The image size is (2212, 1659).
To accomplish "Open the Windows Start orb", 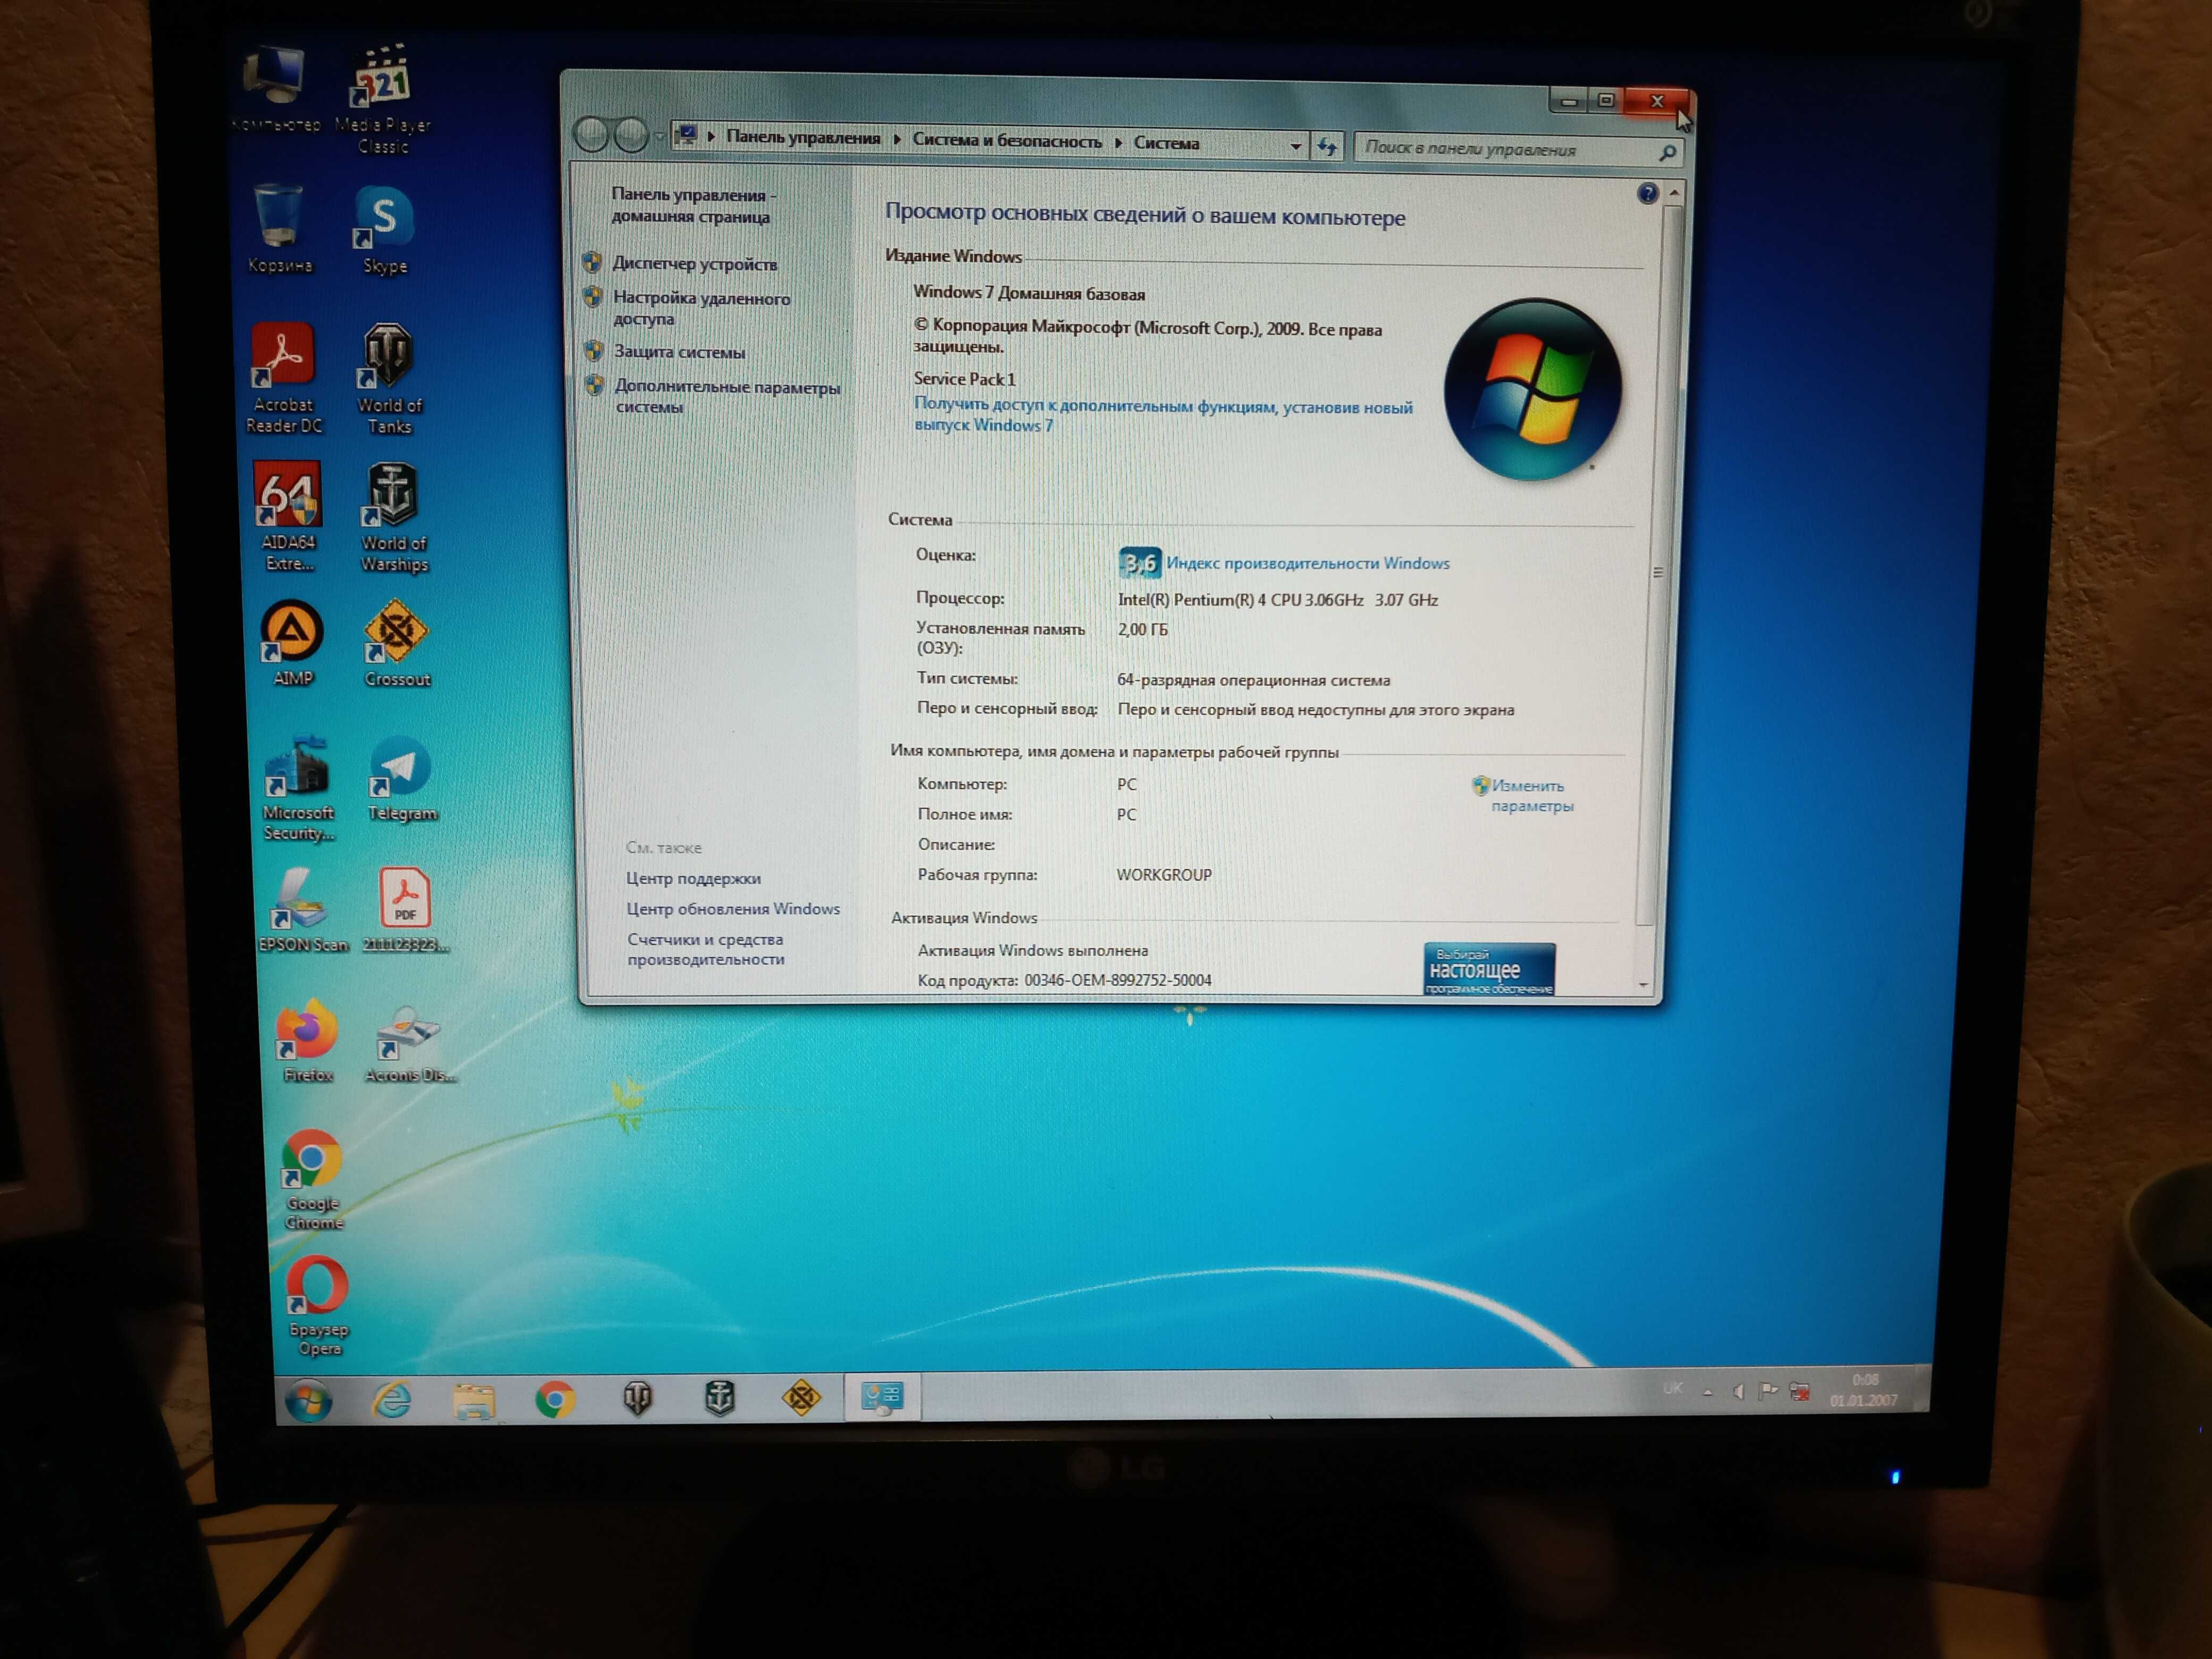I will (x=309, y=1401).
